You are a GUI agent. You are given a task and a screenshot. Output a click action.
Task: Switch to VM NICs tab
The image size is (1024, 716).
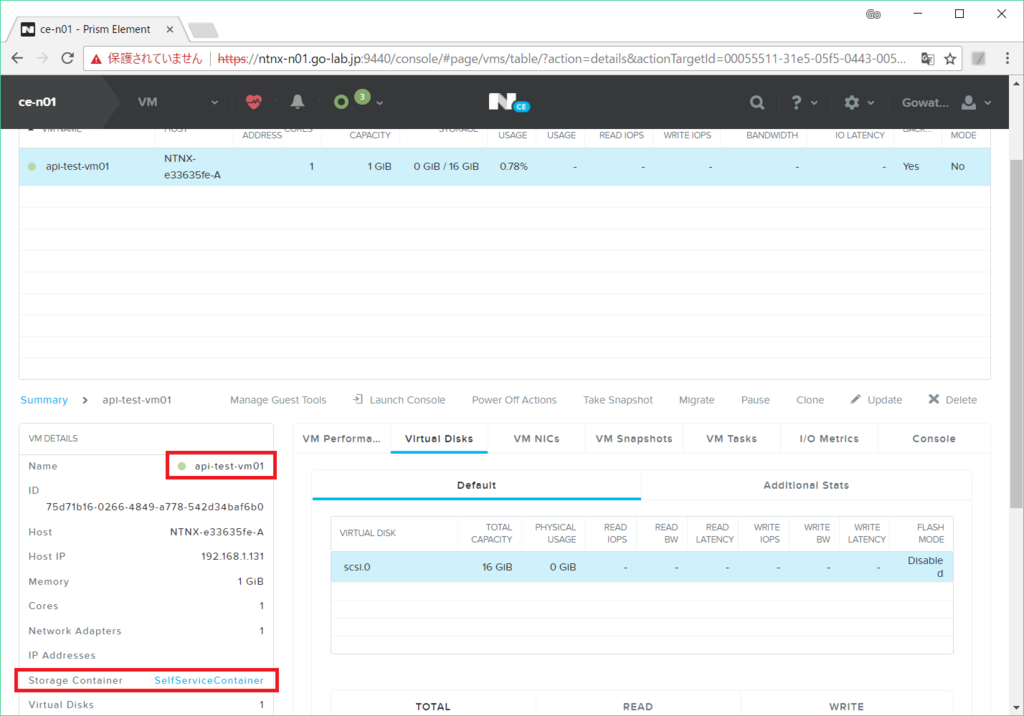click(x=536, y=438)
